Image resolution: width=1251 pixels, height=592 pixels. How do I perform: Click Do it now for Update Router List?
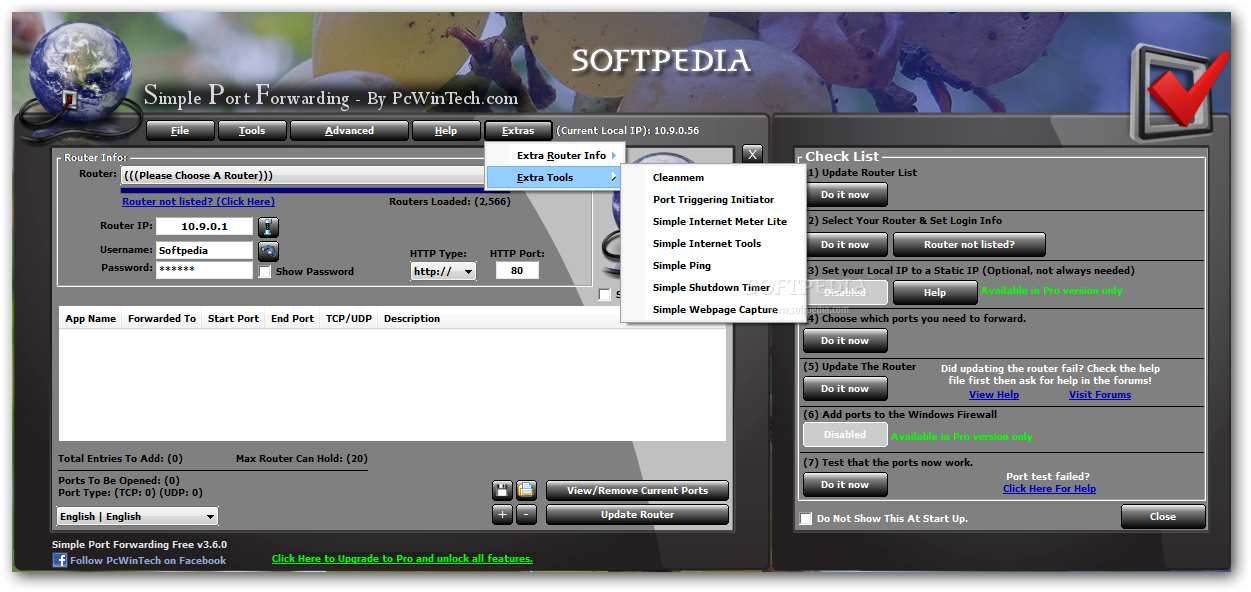(845, 195)
